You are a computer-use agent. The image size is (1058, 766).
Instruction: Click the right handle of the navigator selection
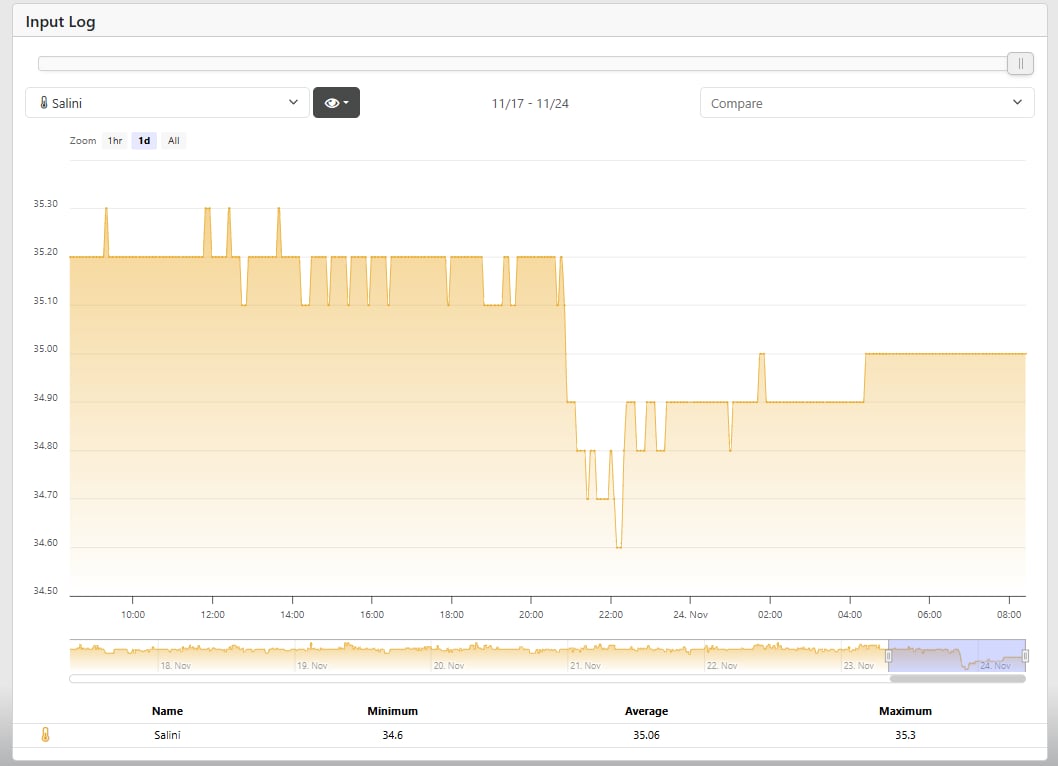(x=1025, y=656)
